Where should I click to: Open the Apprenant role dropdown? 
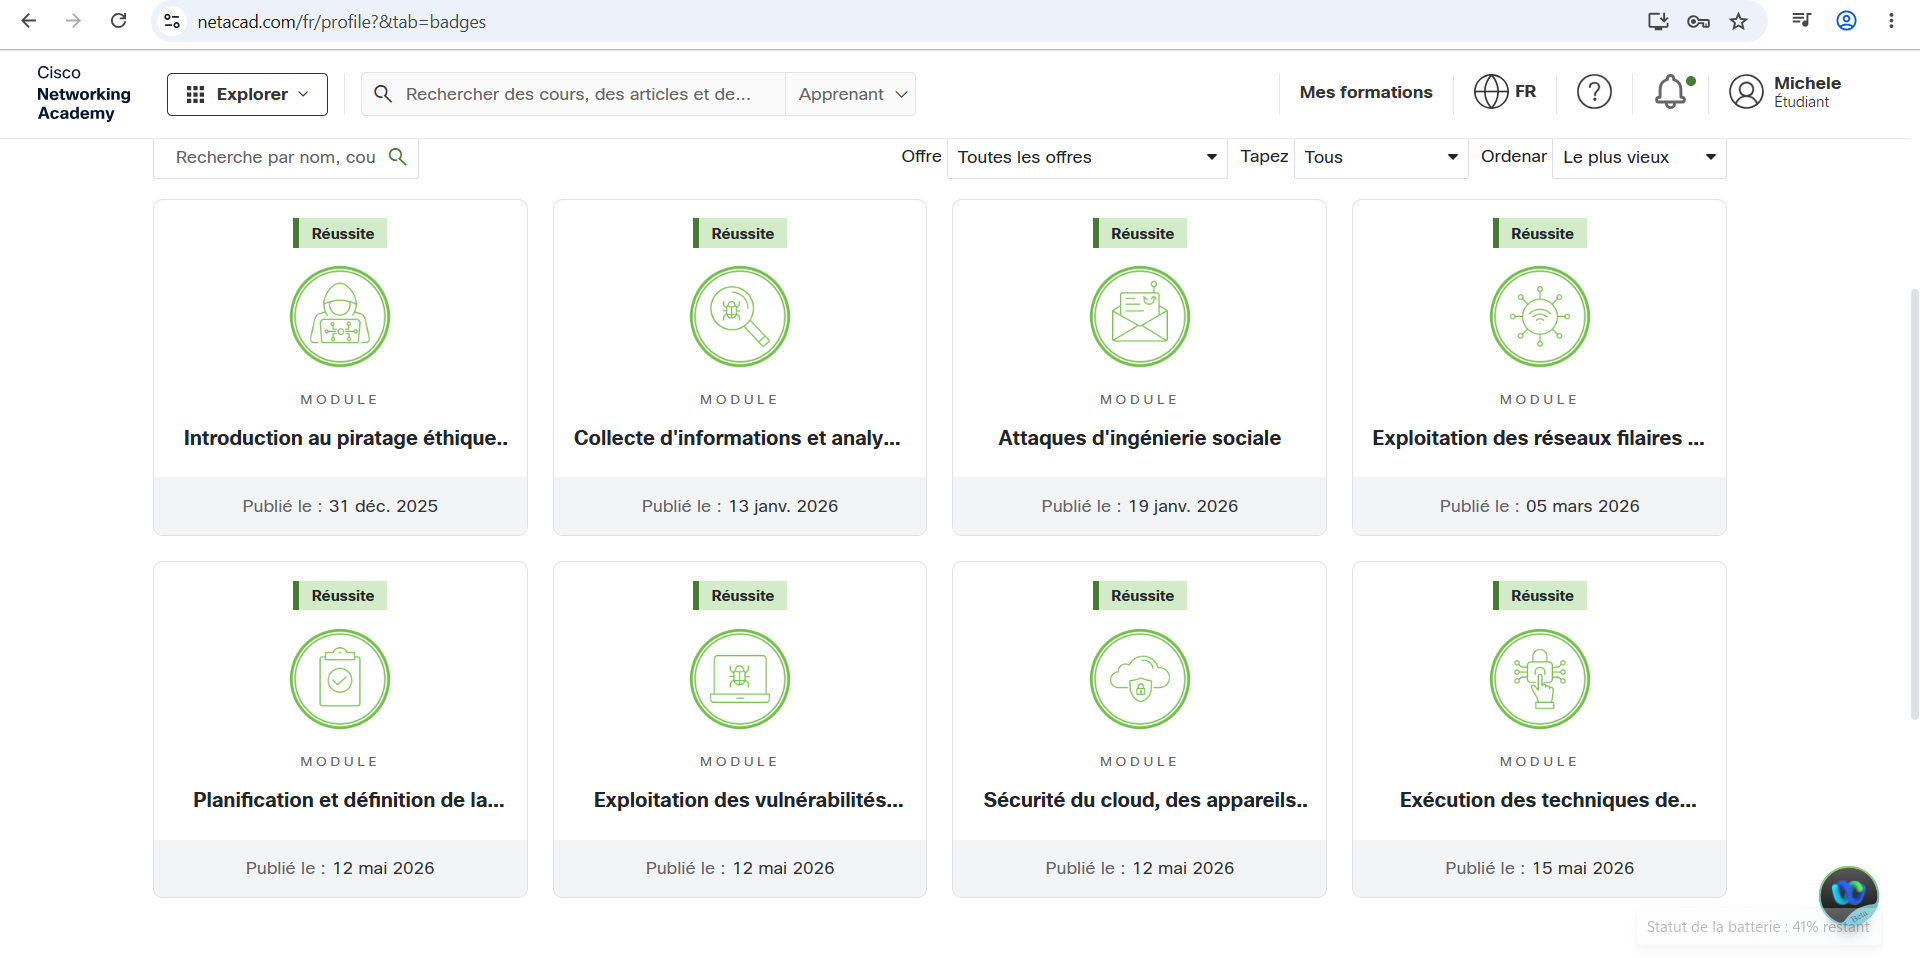(851, 94)
